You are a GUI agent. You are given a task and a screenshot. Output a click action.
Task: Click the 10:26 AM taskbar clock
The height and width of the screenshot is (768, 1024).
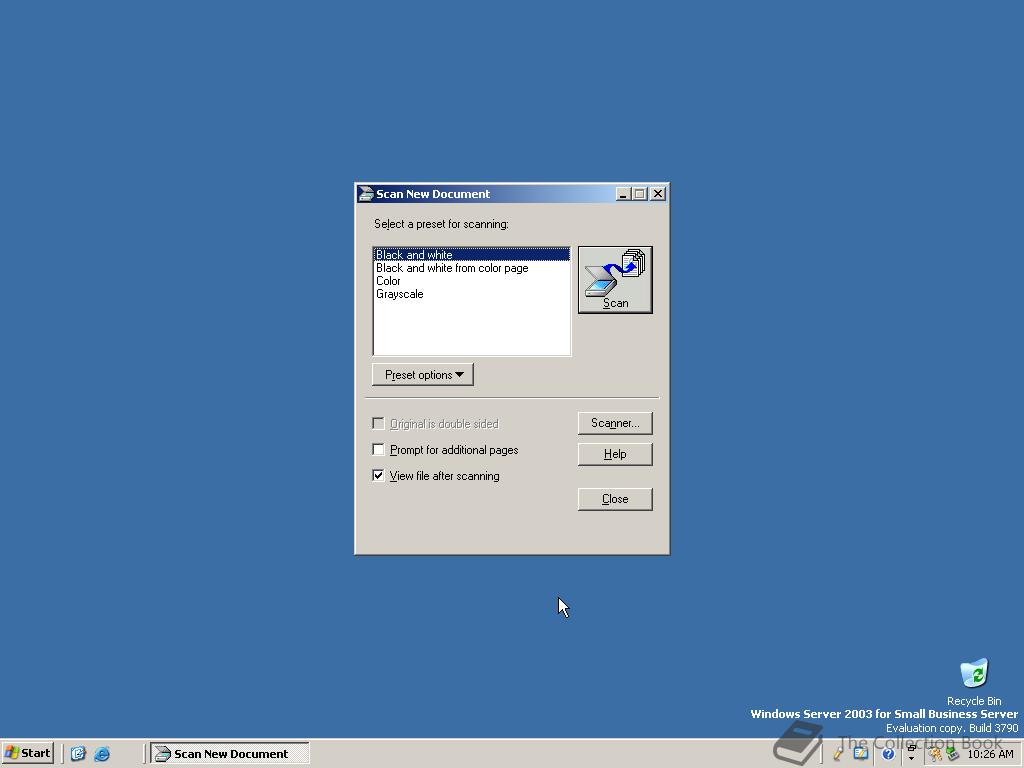[991, 754]
